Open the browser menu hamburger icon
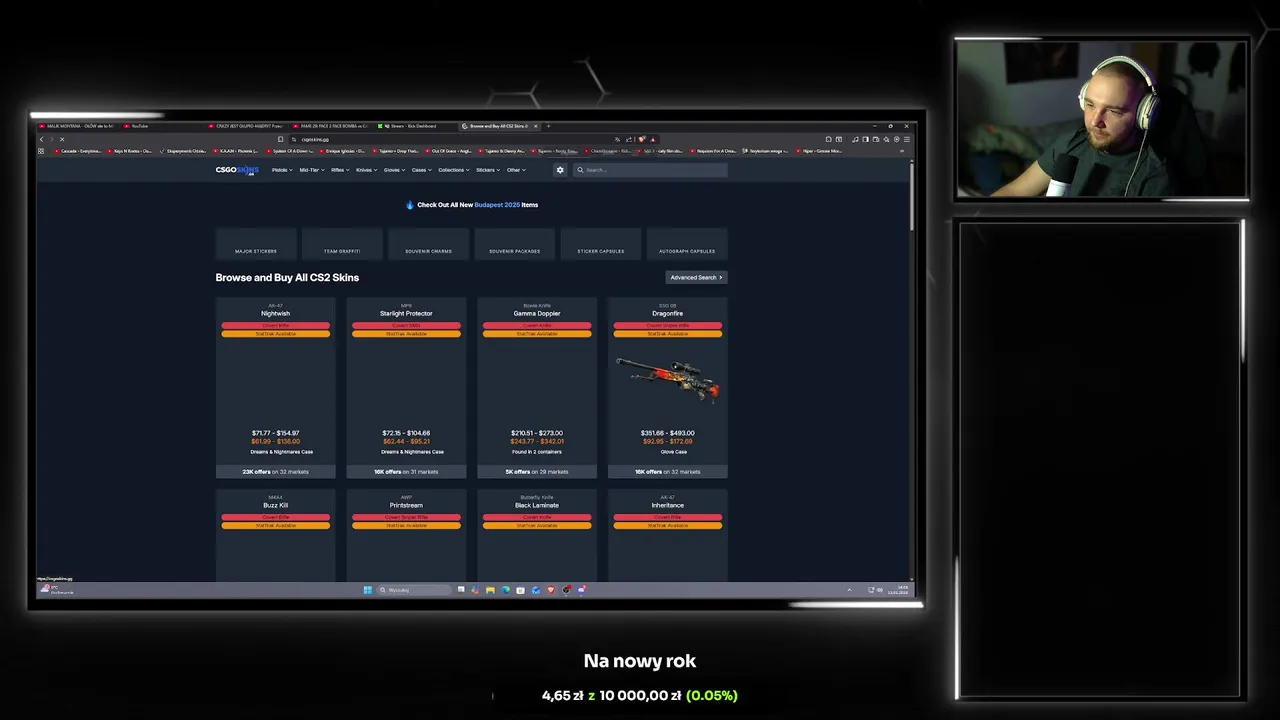This screenshot has height=720, width=1280. tap(907, 139)
